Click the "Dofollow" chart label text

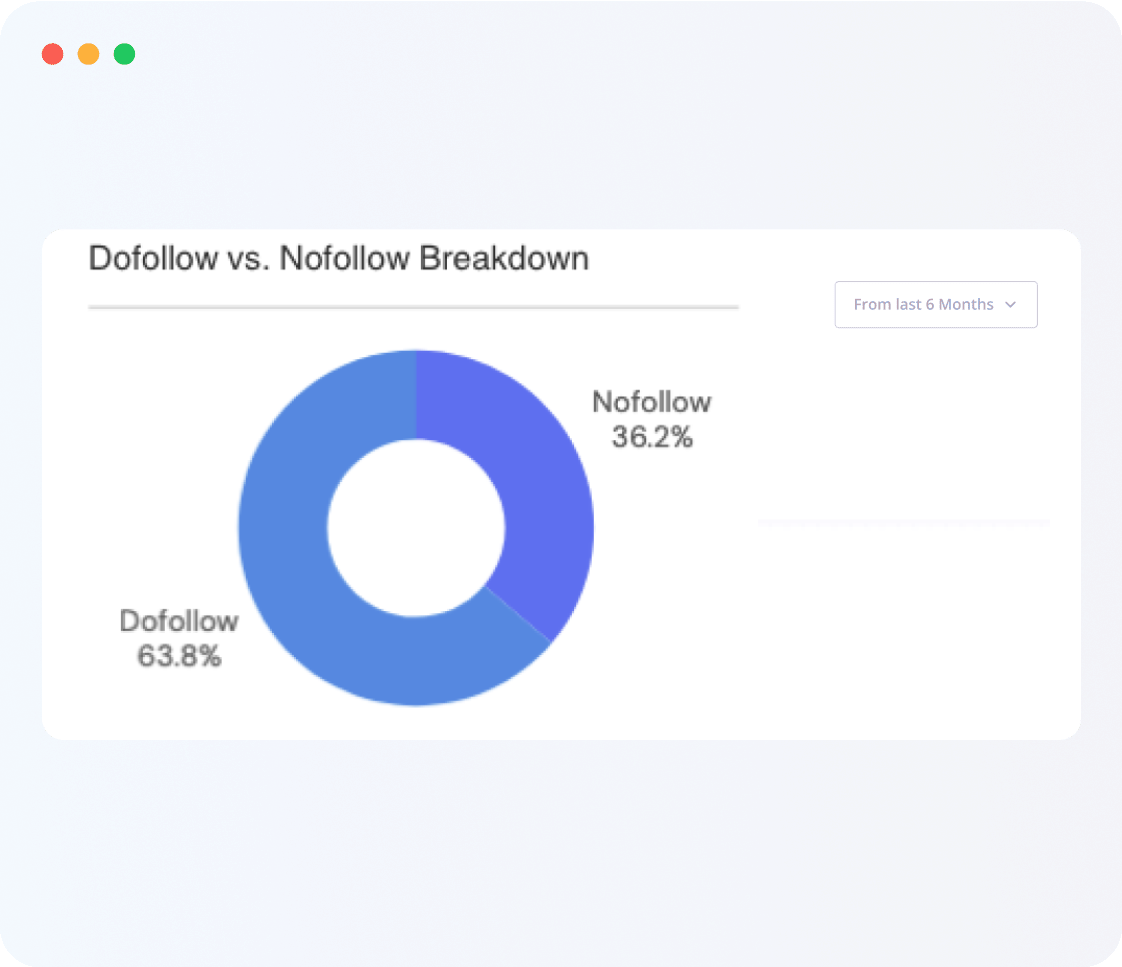click(x=179, y=621)
